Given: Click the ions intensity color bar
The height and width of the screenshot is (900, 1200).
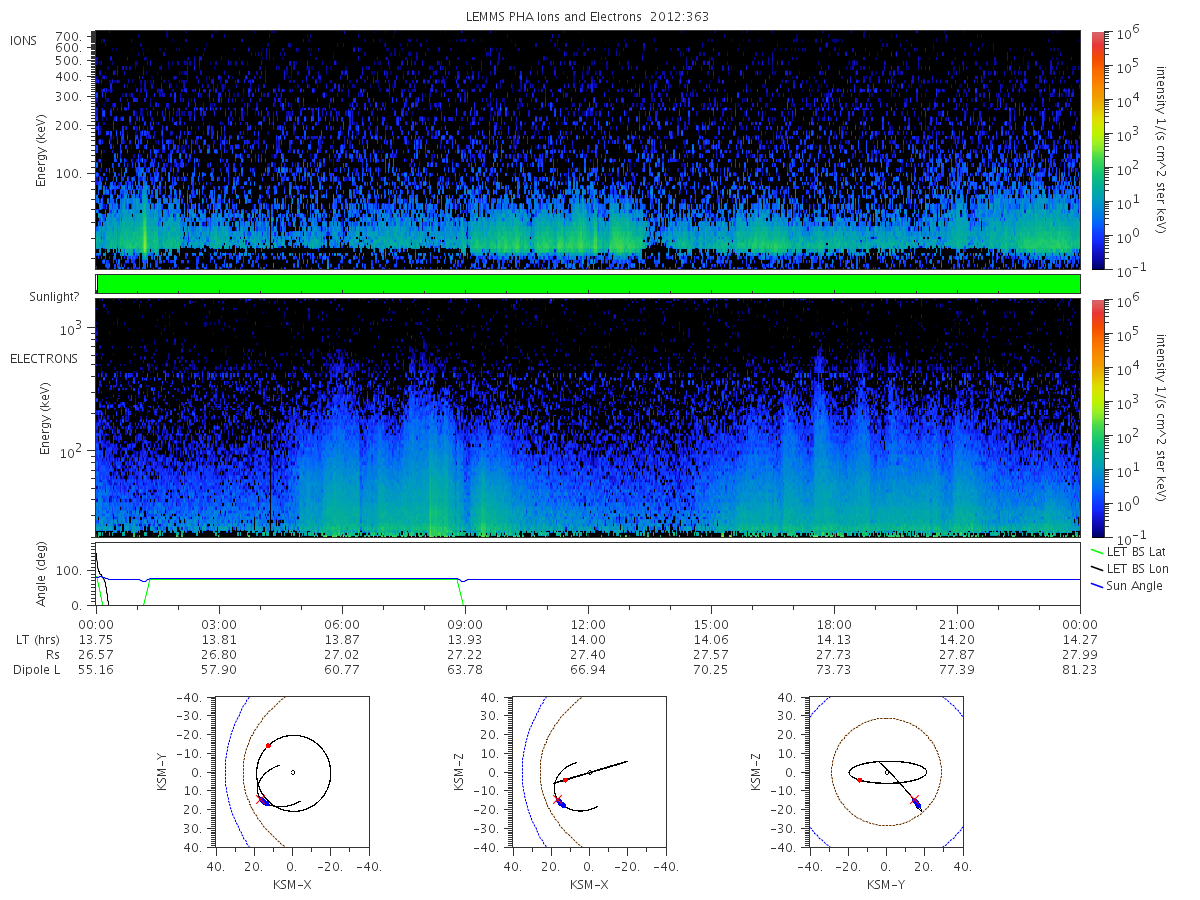Looking at the screenshot, I should pos(1097,150).
